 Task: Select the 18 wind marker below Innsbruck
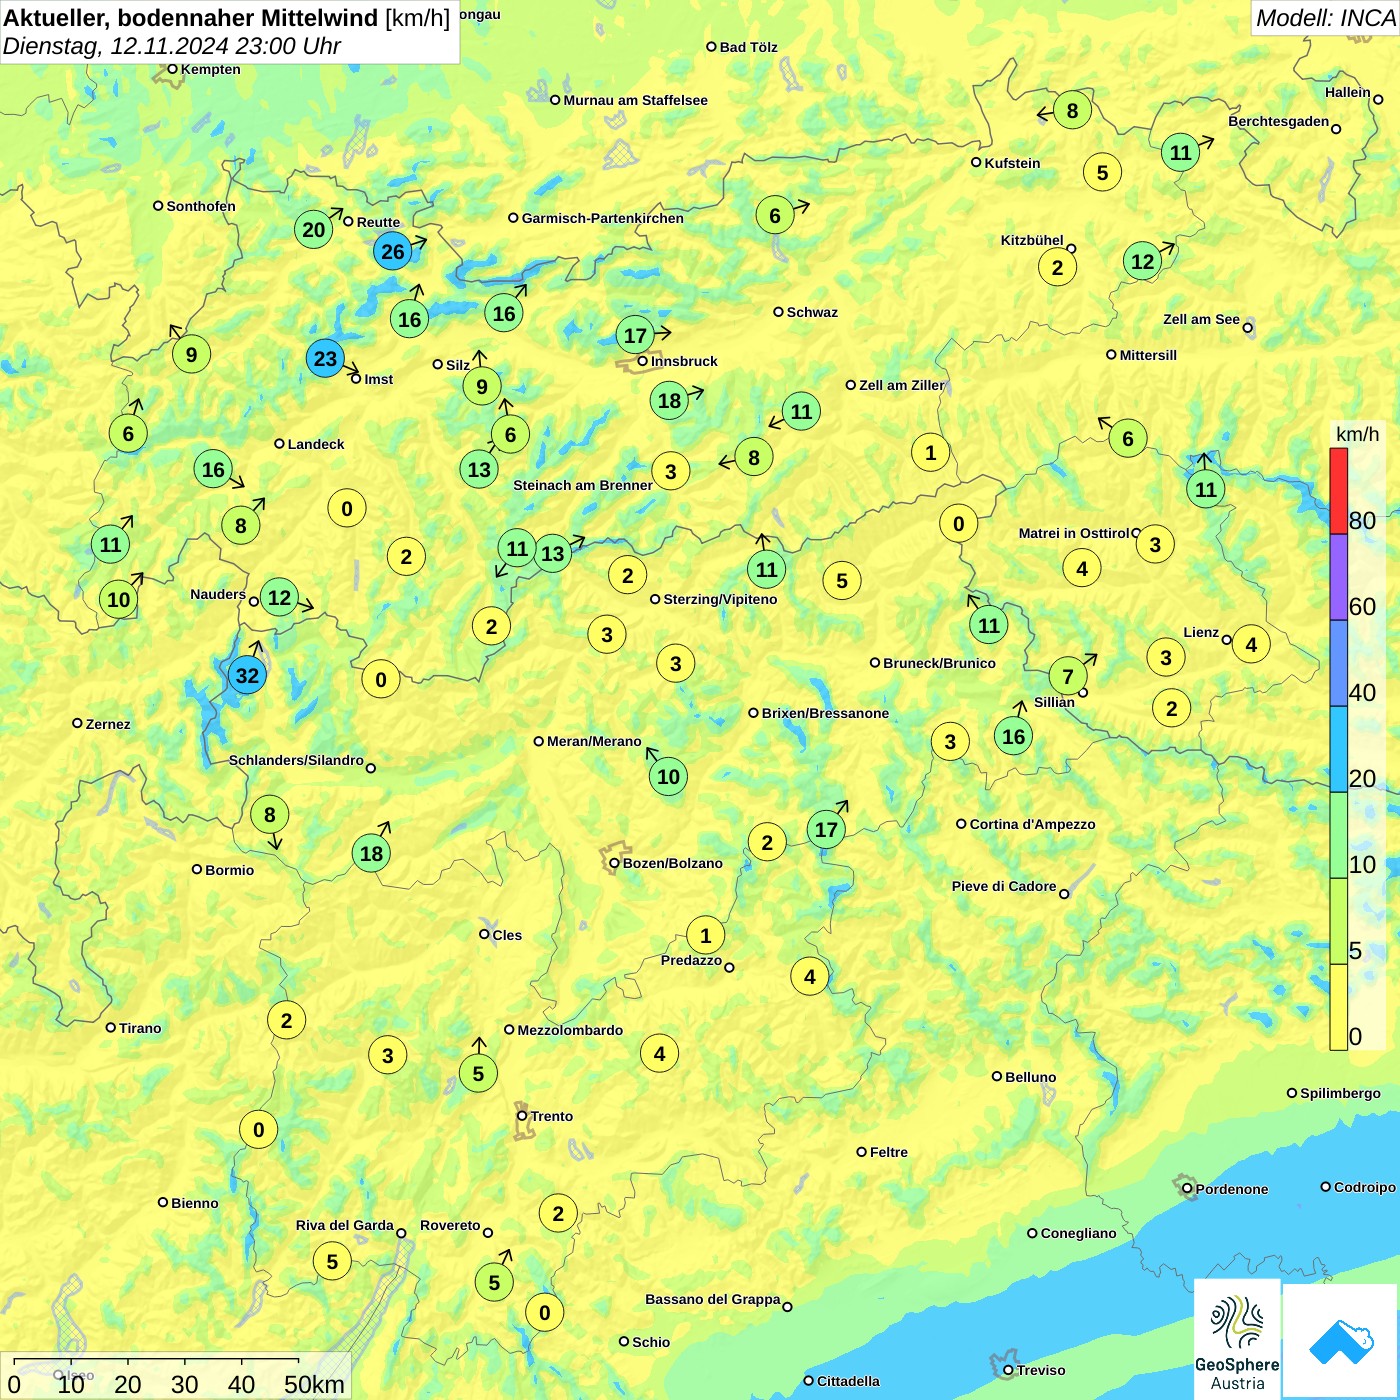coord(669,401)
